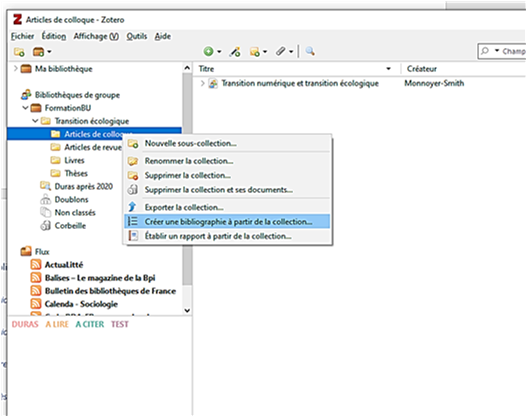Choose Supprimer la collection et ses documents
Screen dimensions: 526x416
coord(227,190)
